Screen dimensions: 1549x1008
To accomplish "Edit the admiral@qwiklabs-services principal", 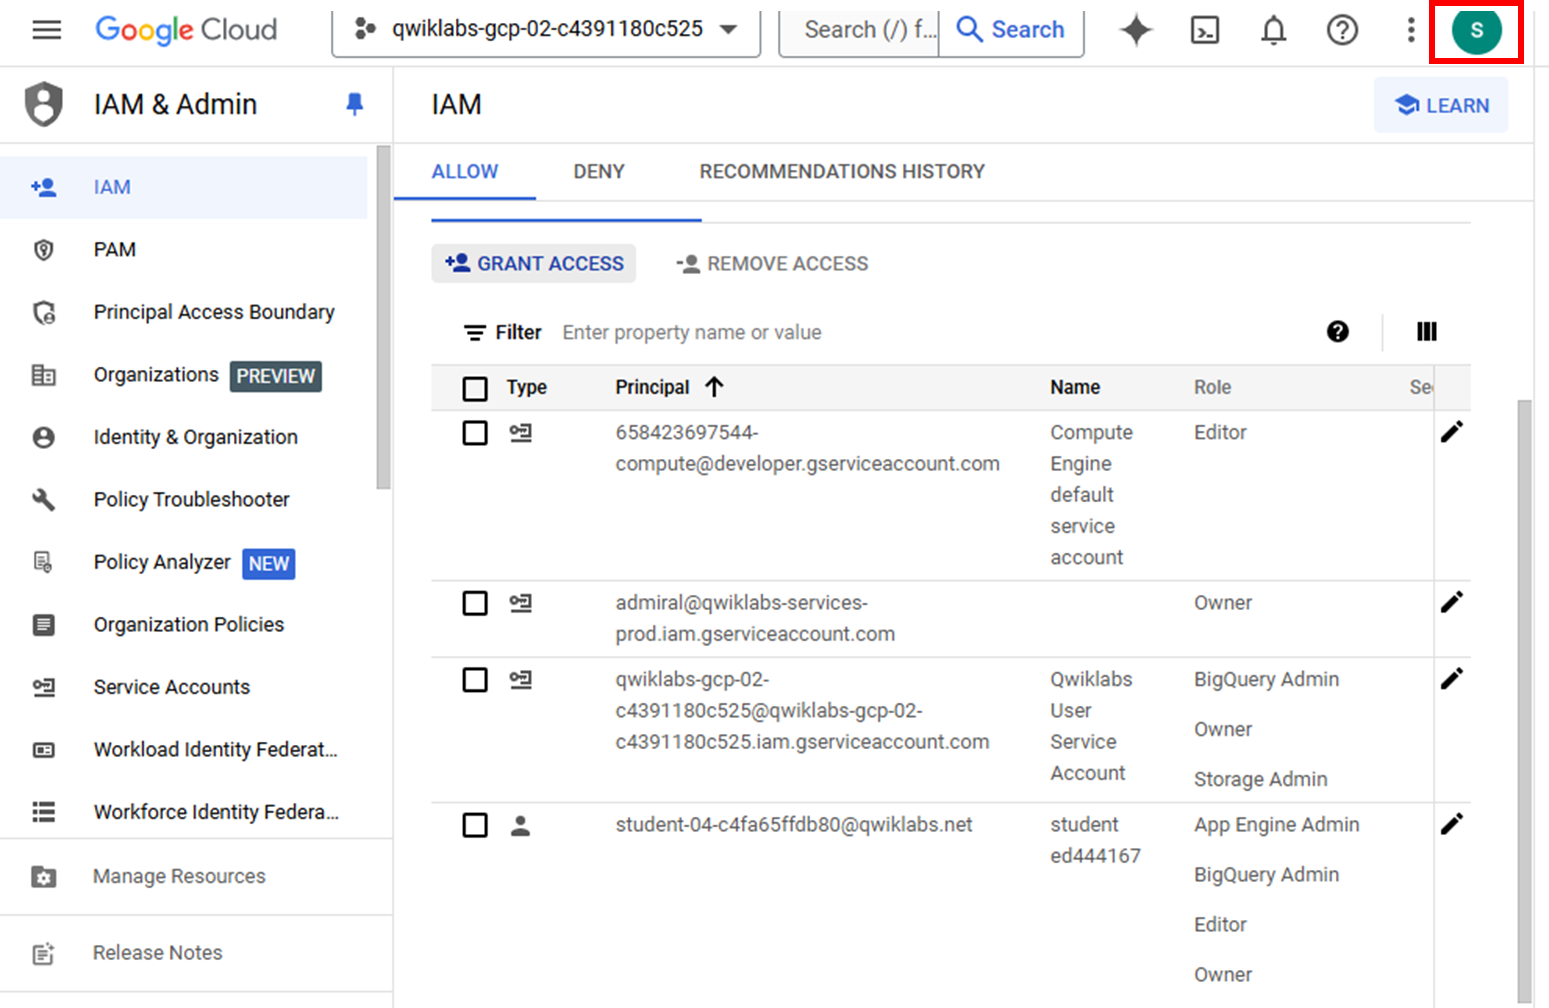I will pos(1452,602).
